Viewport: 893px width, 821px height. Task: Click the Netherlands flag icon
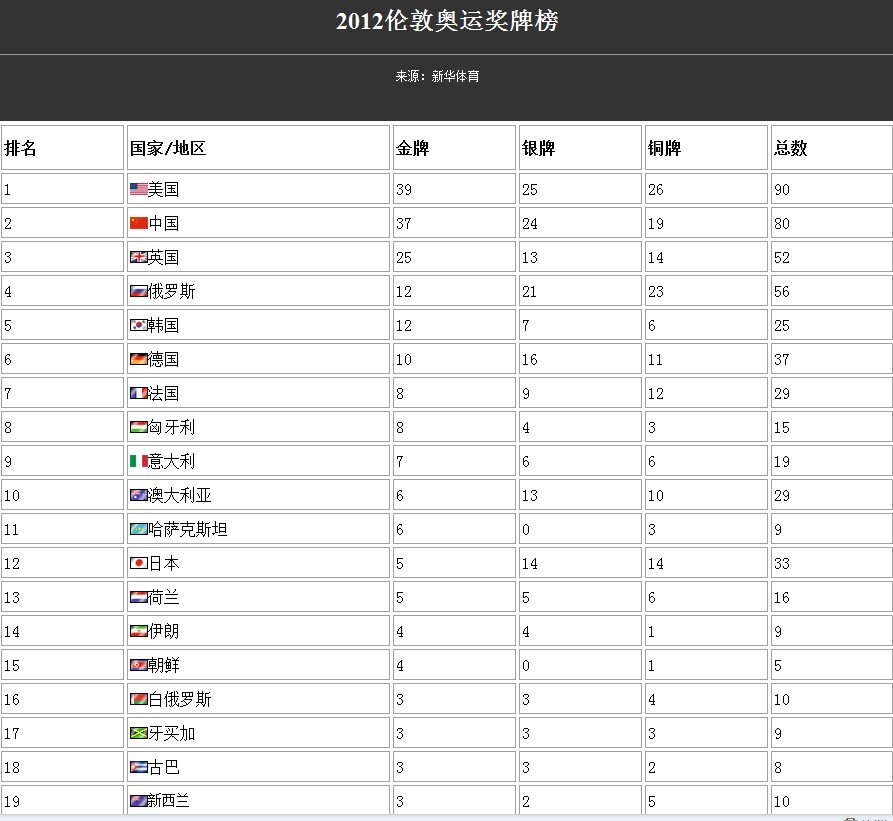click(x=138, y=597)
